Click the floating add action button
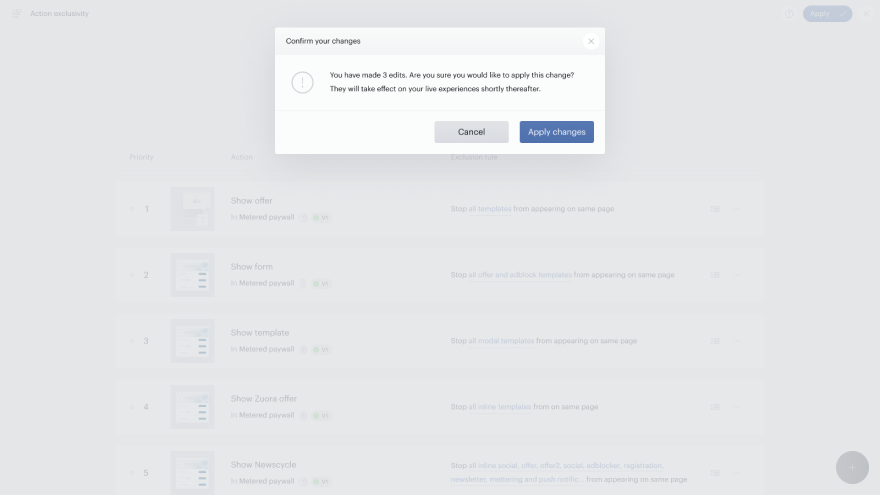The width and height of the screenshot is (880, 495). coord(852,468)
